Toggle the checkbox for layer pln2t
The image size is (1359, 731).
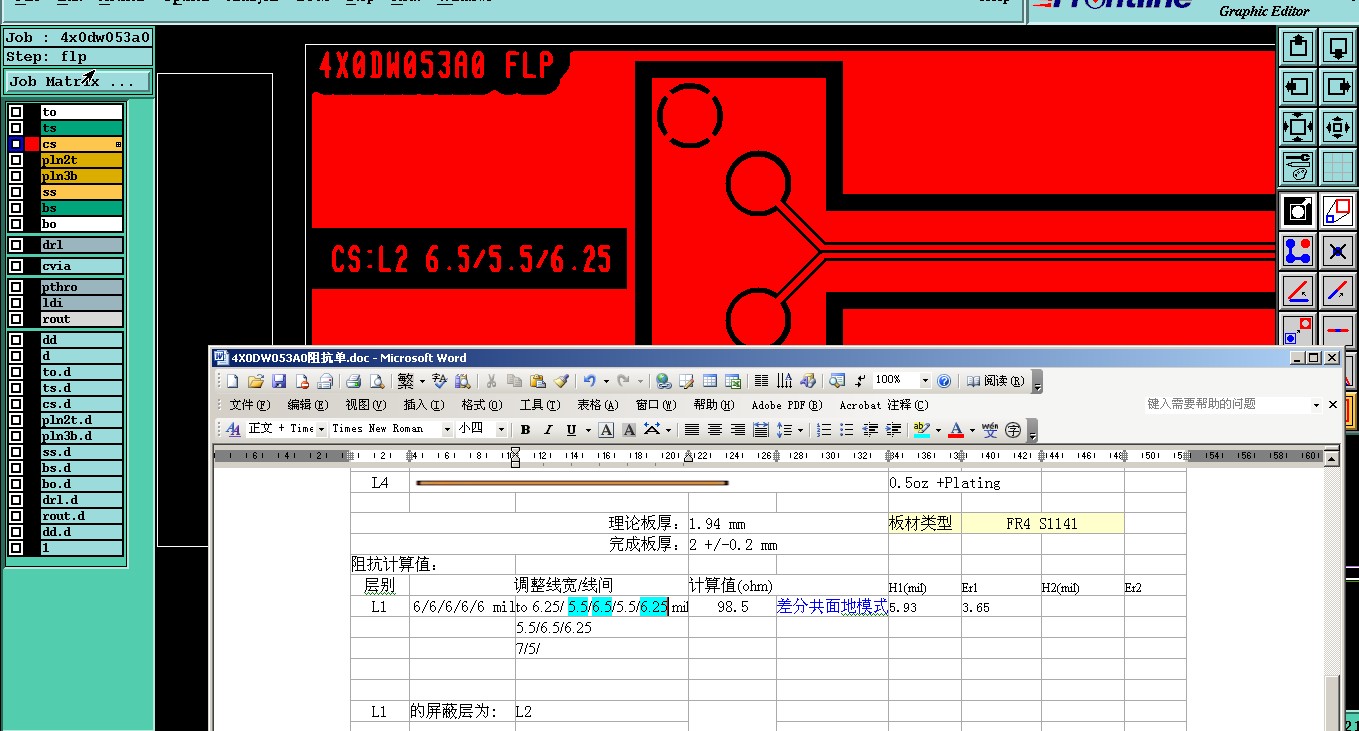(16, 160)
